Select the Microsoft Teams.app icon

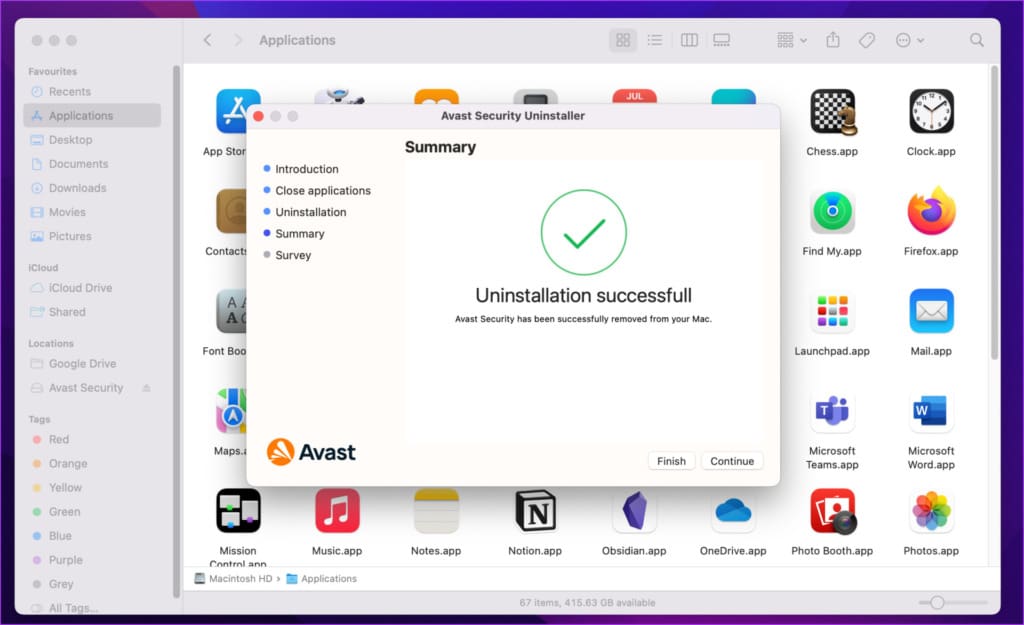coord(832,411)
